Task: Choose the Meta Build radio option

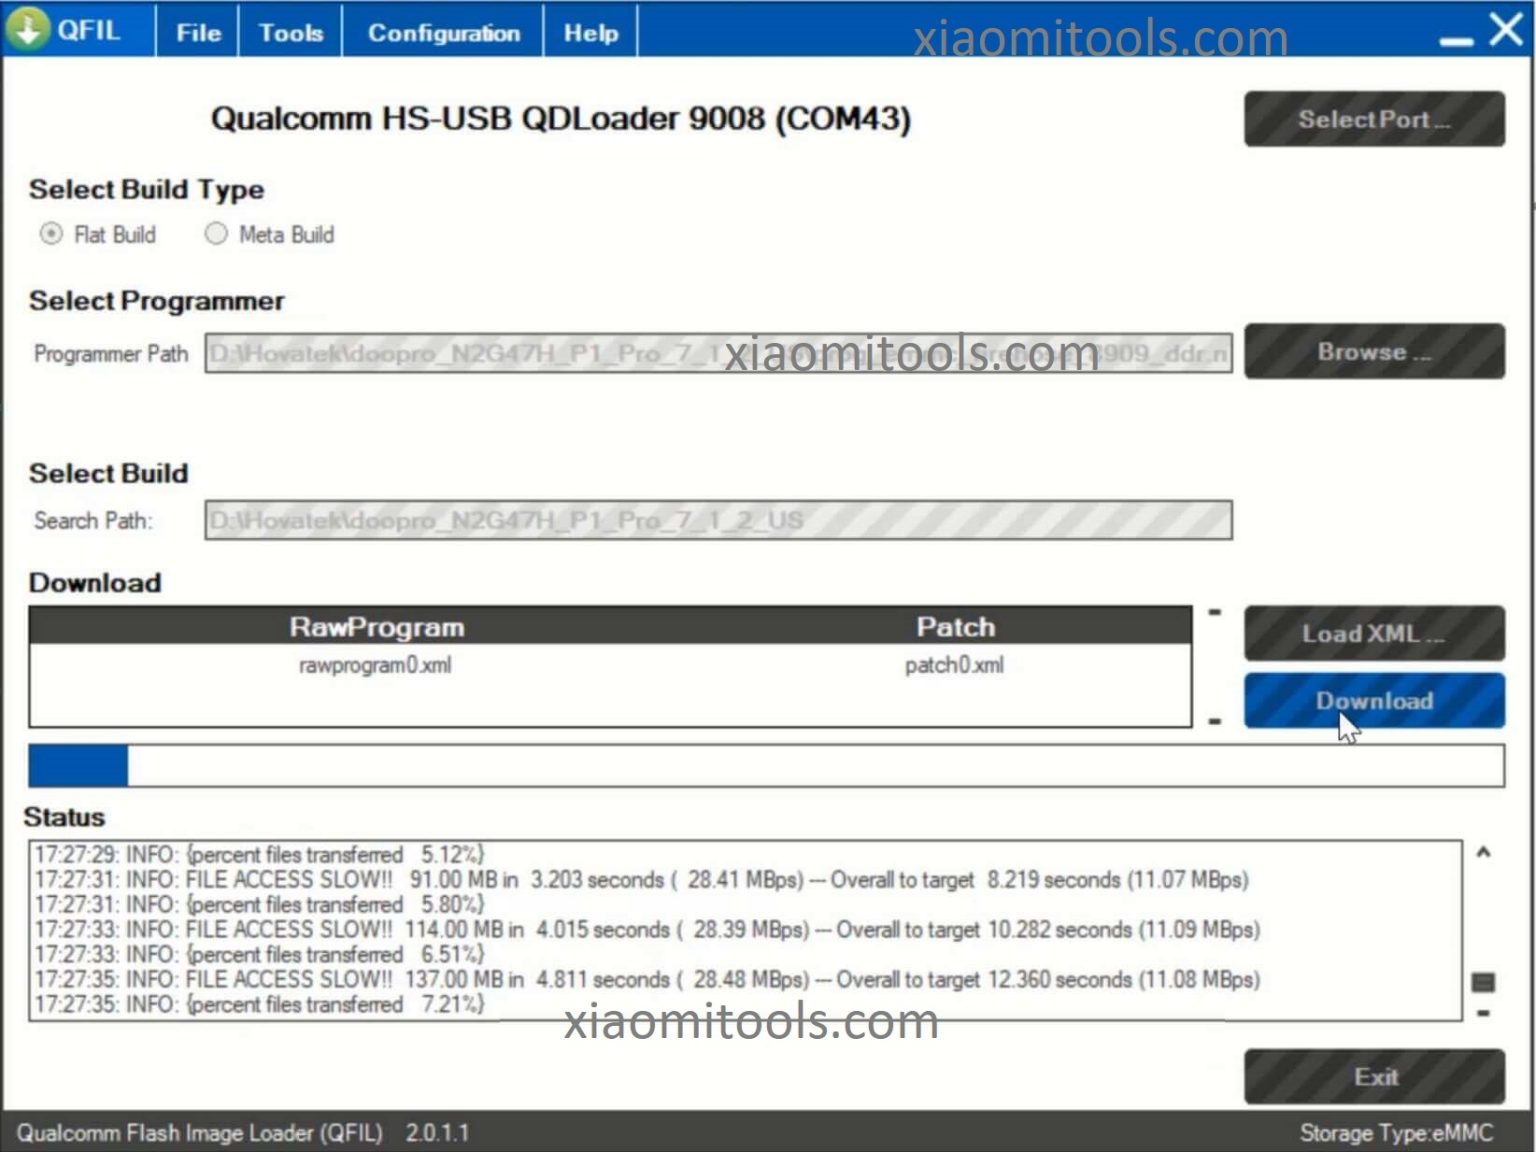Action: (x=216, y=234)
